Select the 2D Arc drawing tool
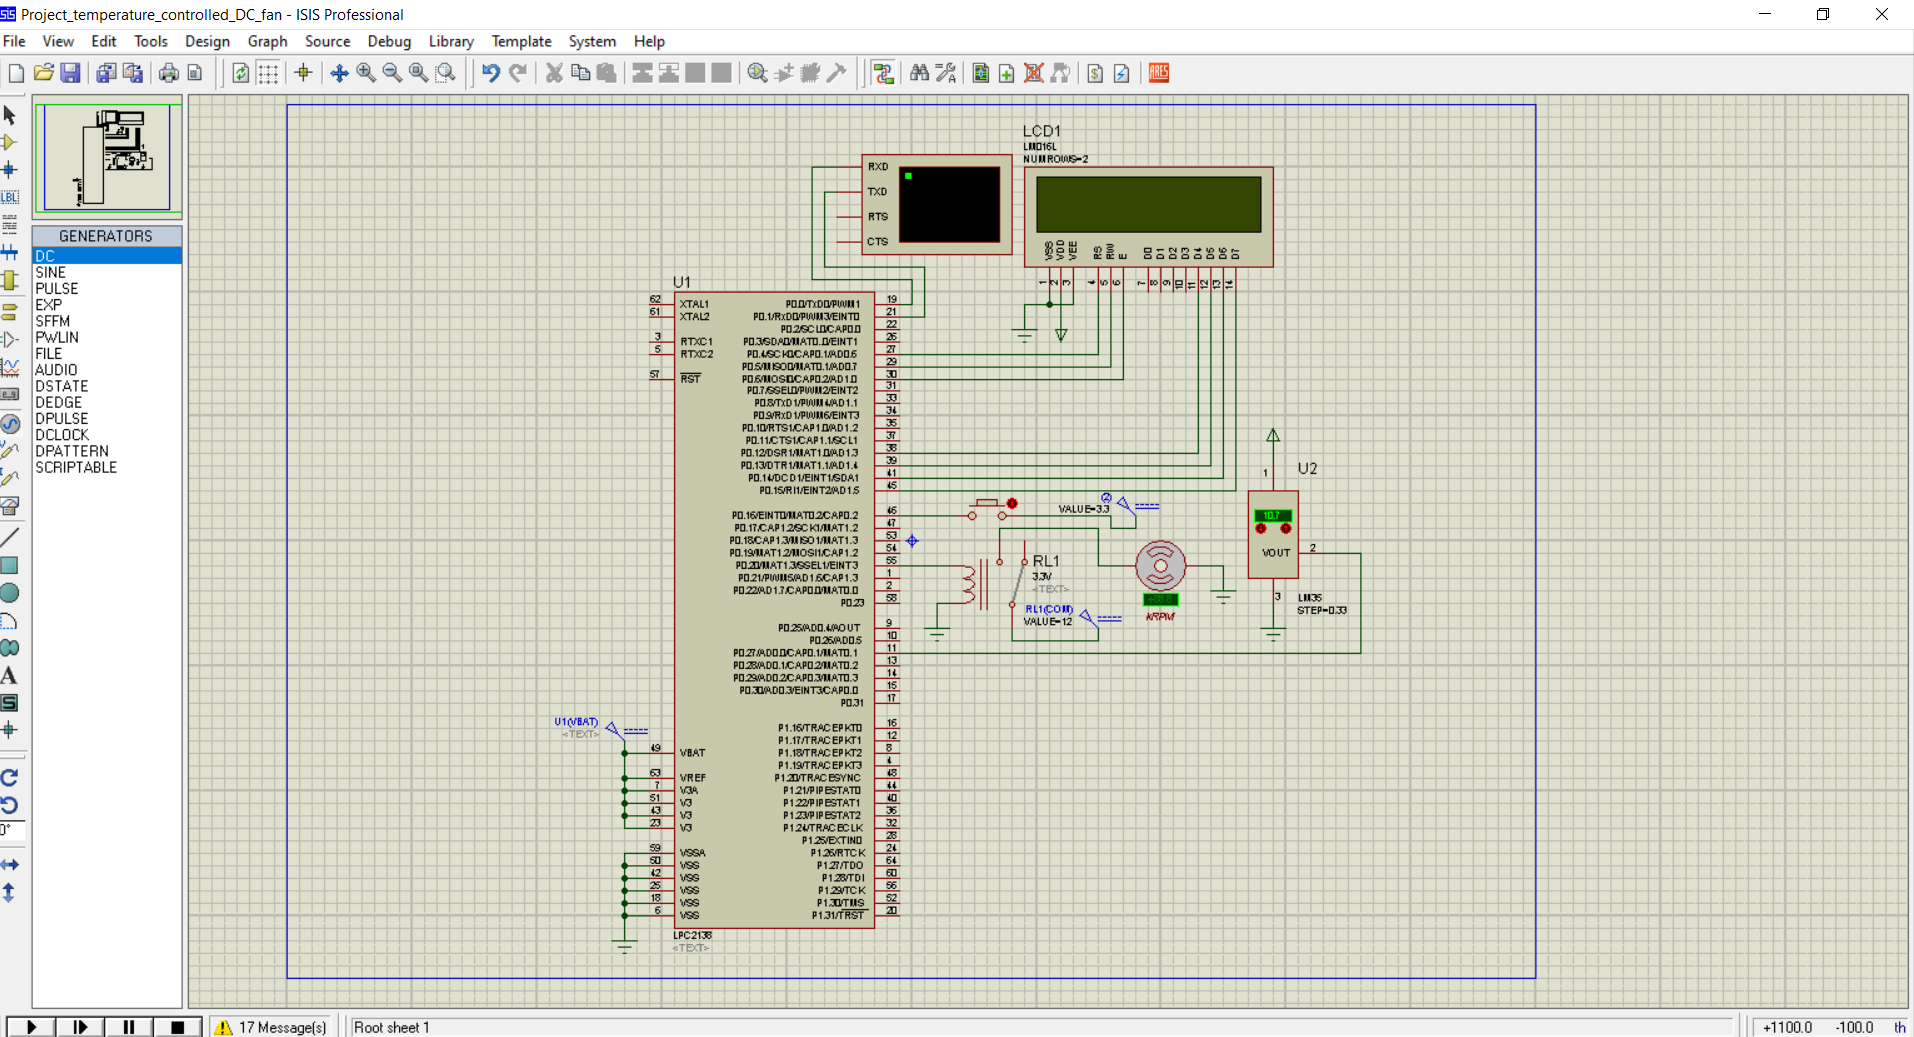Viewport: 1914px width, 1037px height. (10, 621)
